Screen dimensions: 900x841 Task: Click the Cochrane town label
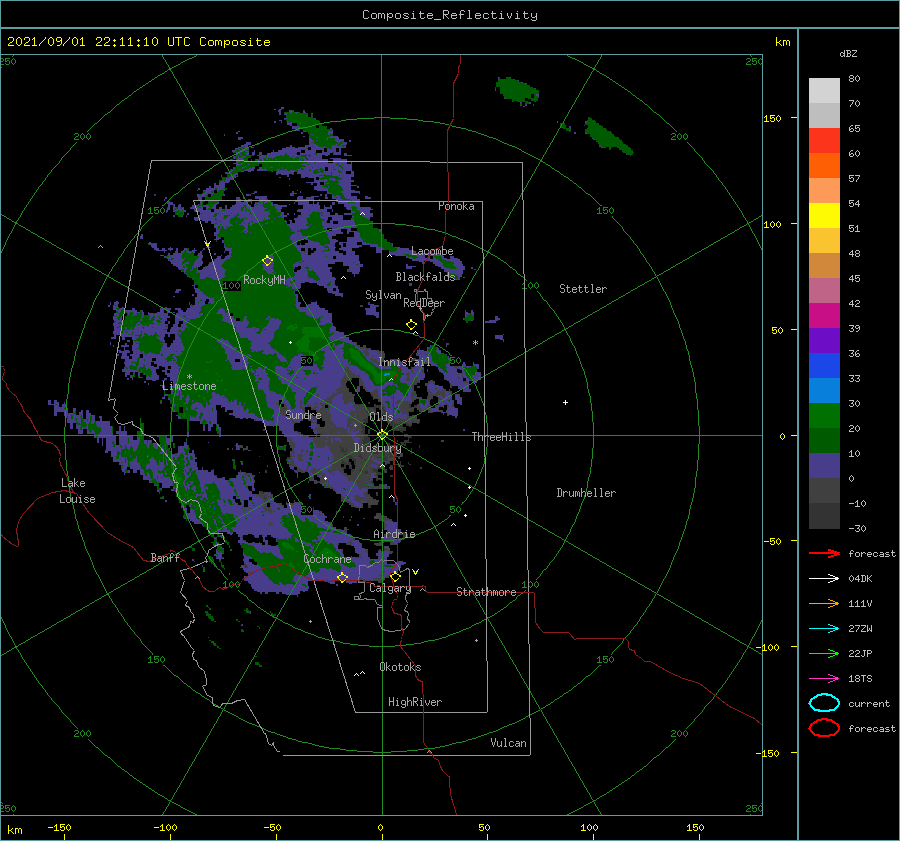click(x=327, y=559)
